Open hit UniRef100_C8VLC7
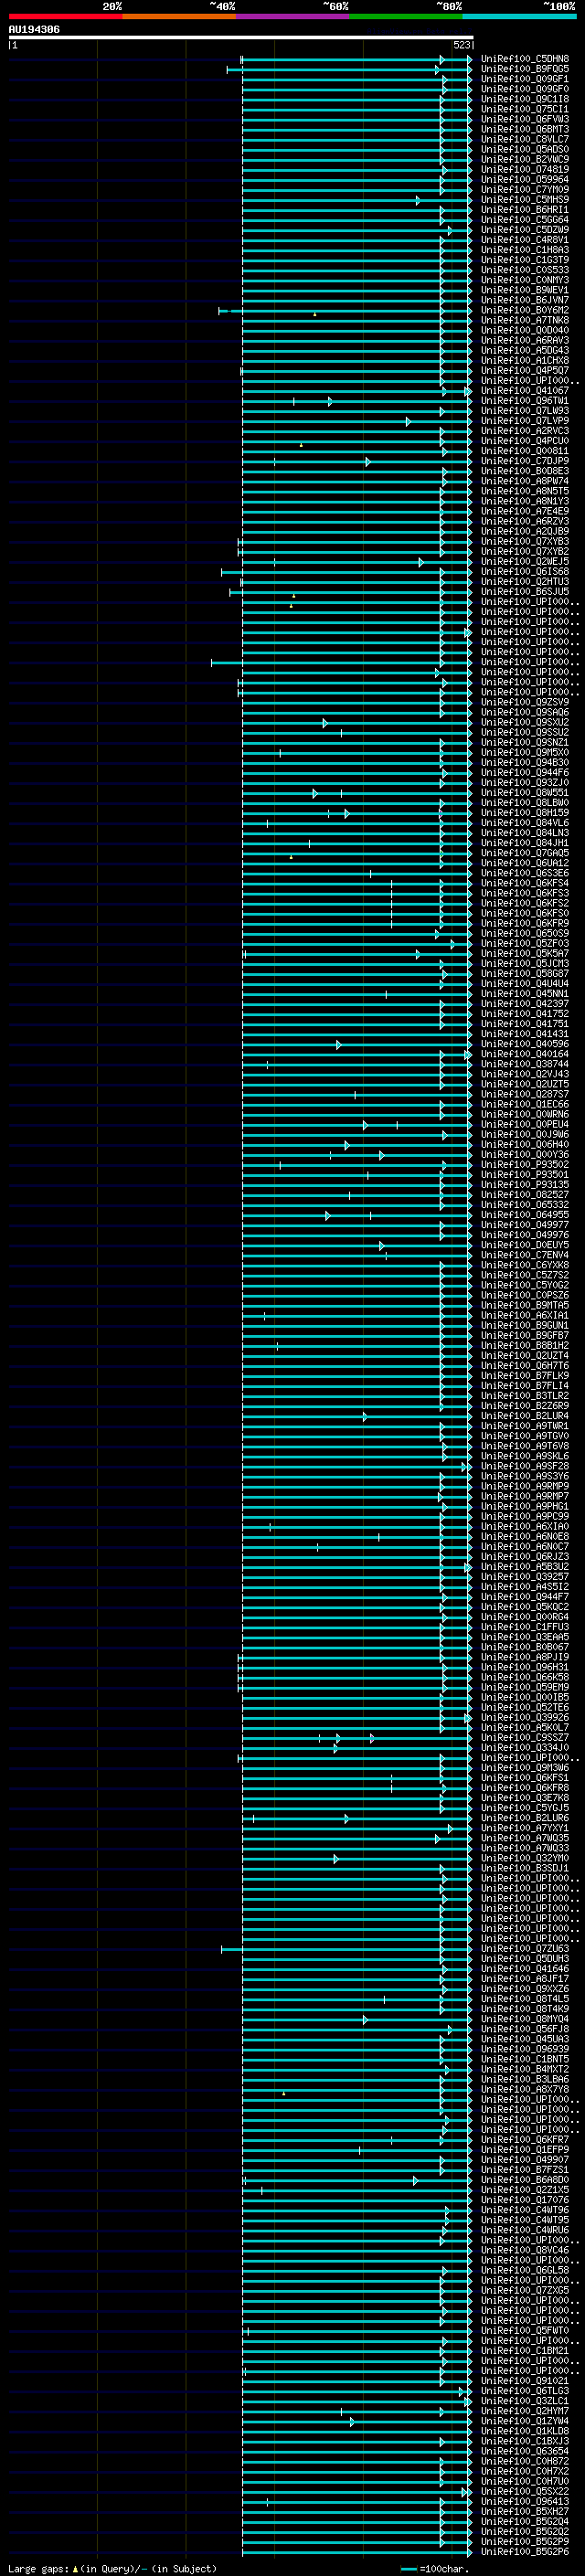585x2576 pixels. click(524, 139)
